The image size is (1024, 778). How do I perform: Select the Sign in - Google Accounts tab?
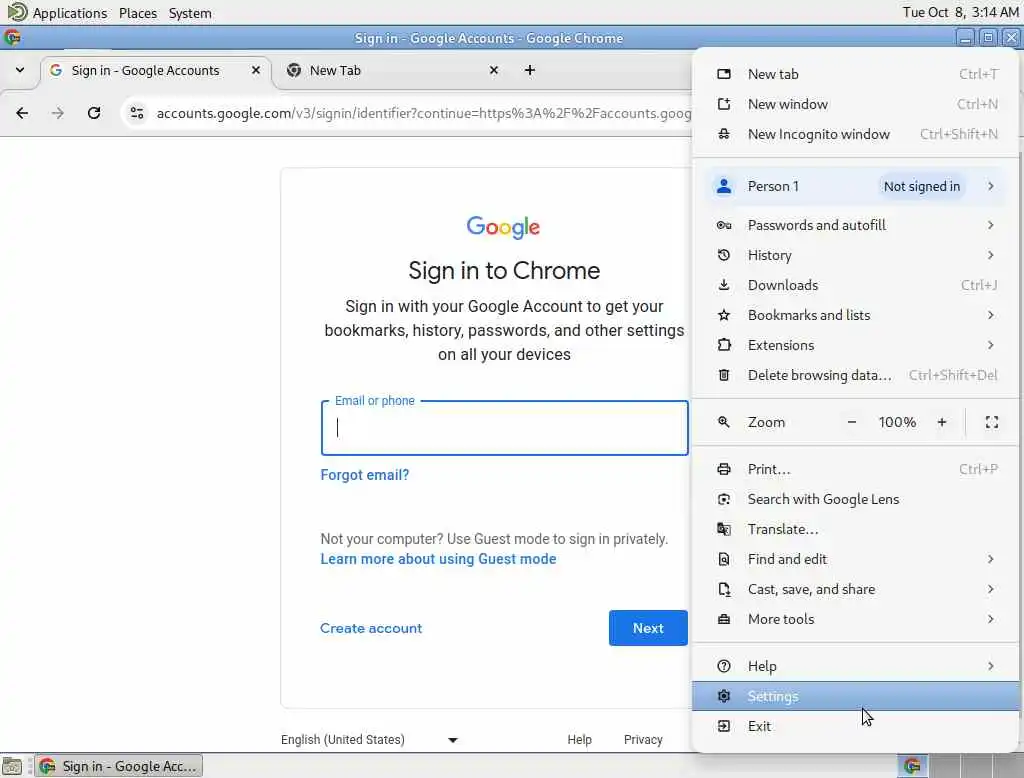click(155, 71)
